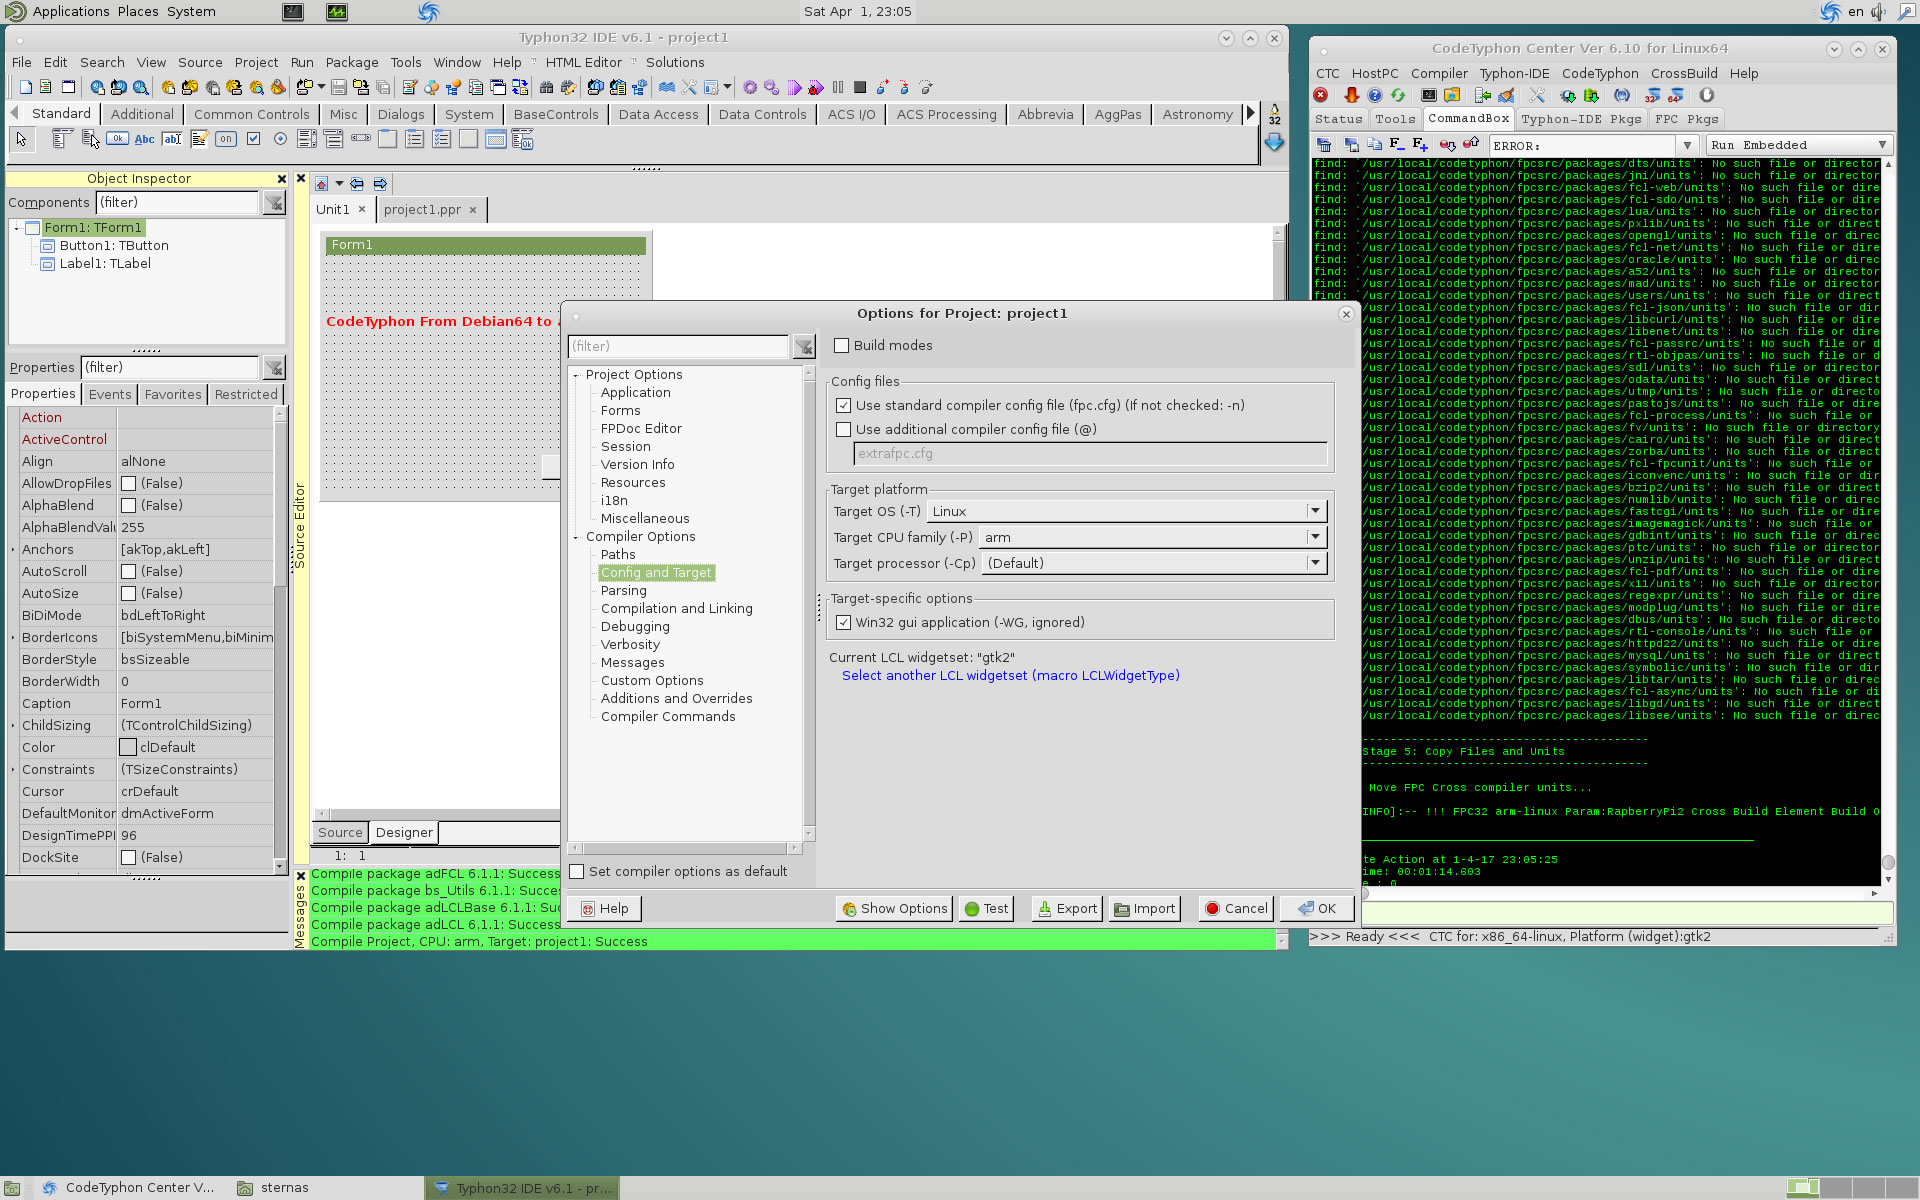Viewport: 1920px width, 1200px height.
Task: Click OK in project options dialog
Action: (1317, 908)
